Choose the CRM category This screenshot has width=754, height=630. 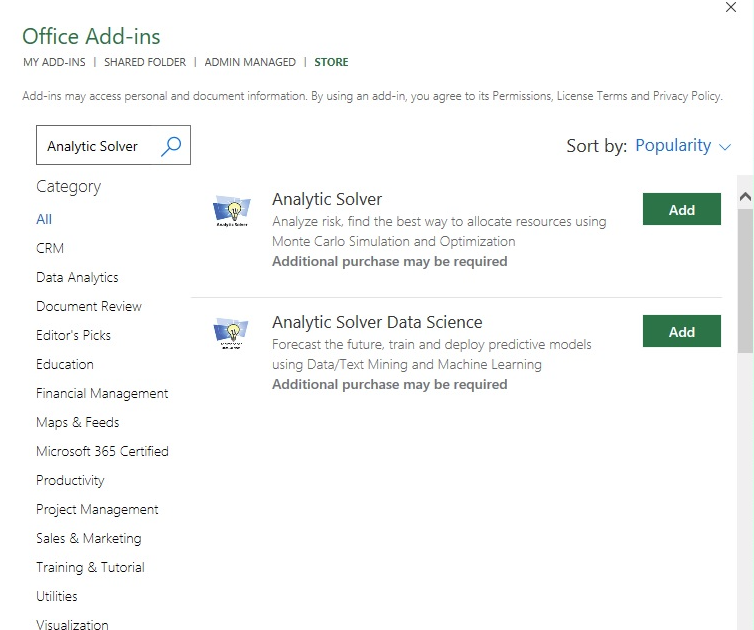coord(50,248)
